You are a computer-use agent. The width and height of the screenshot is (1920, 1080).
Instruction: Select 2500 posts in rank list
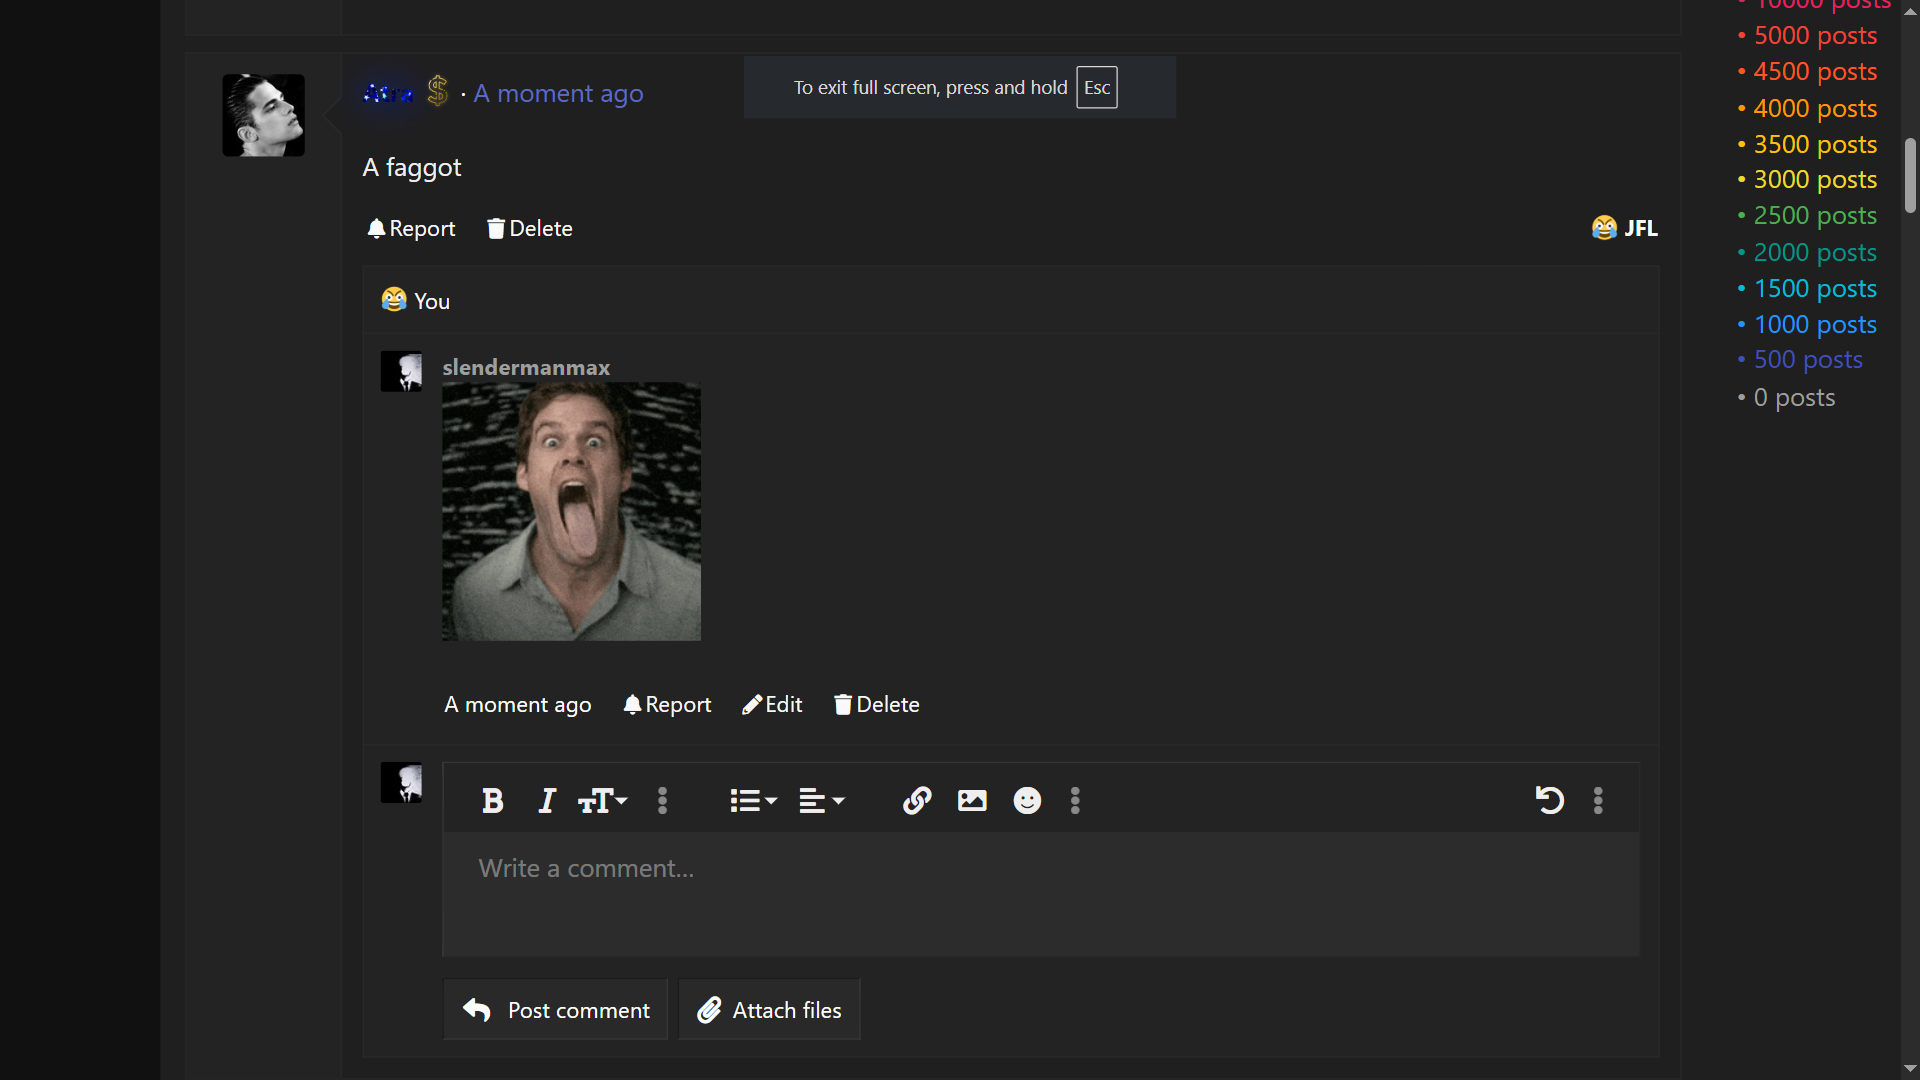click(1815, 216)
